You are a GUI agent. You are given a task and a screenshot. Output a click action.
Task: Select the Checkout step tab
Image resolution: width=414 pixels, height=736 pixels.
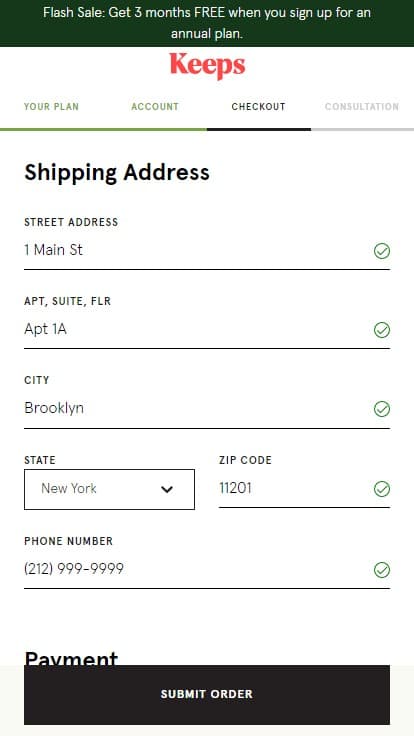pos(258,107)
